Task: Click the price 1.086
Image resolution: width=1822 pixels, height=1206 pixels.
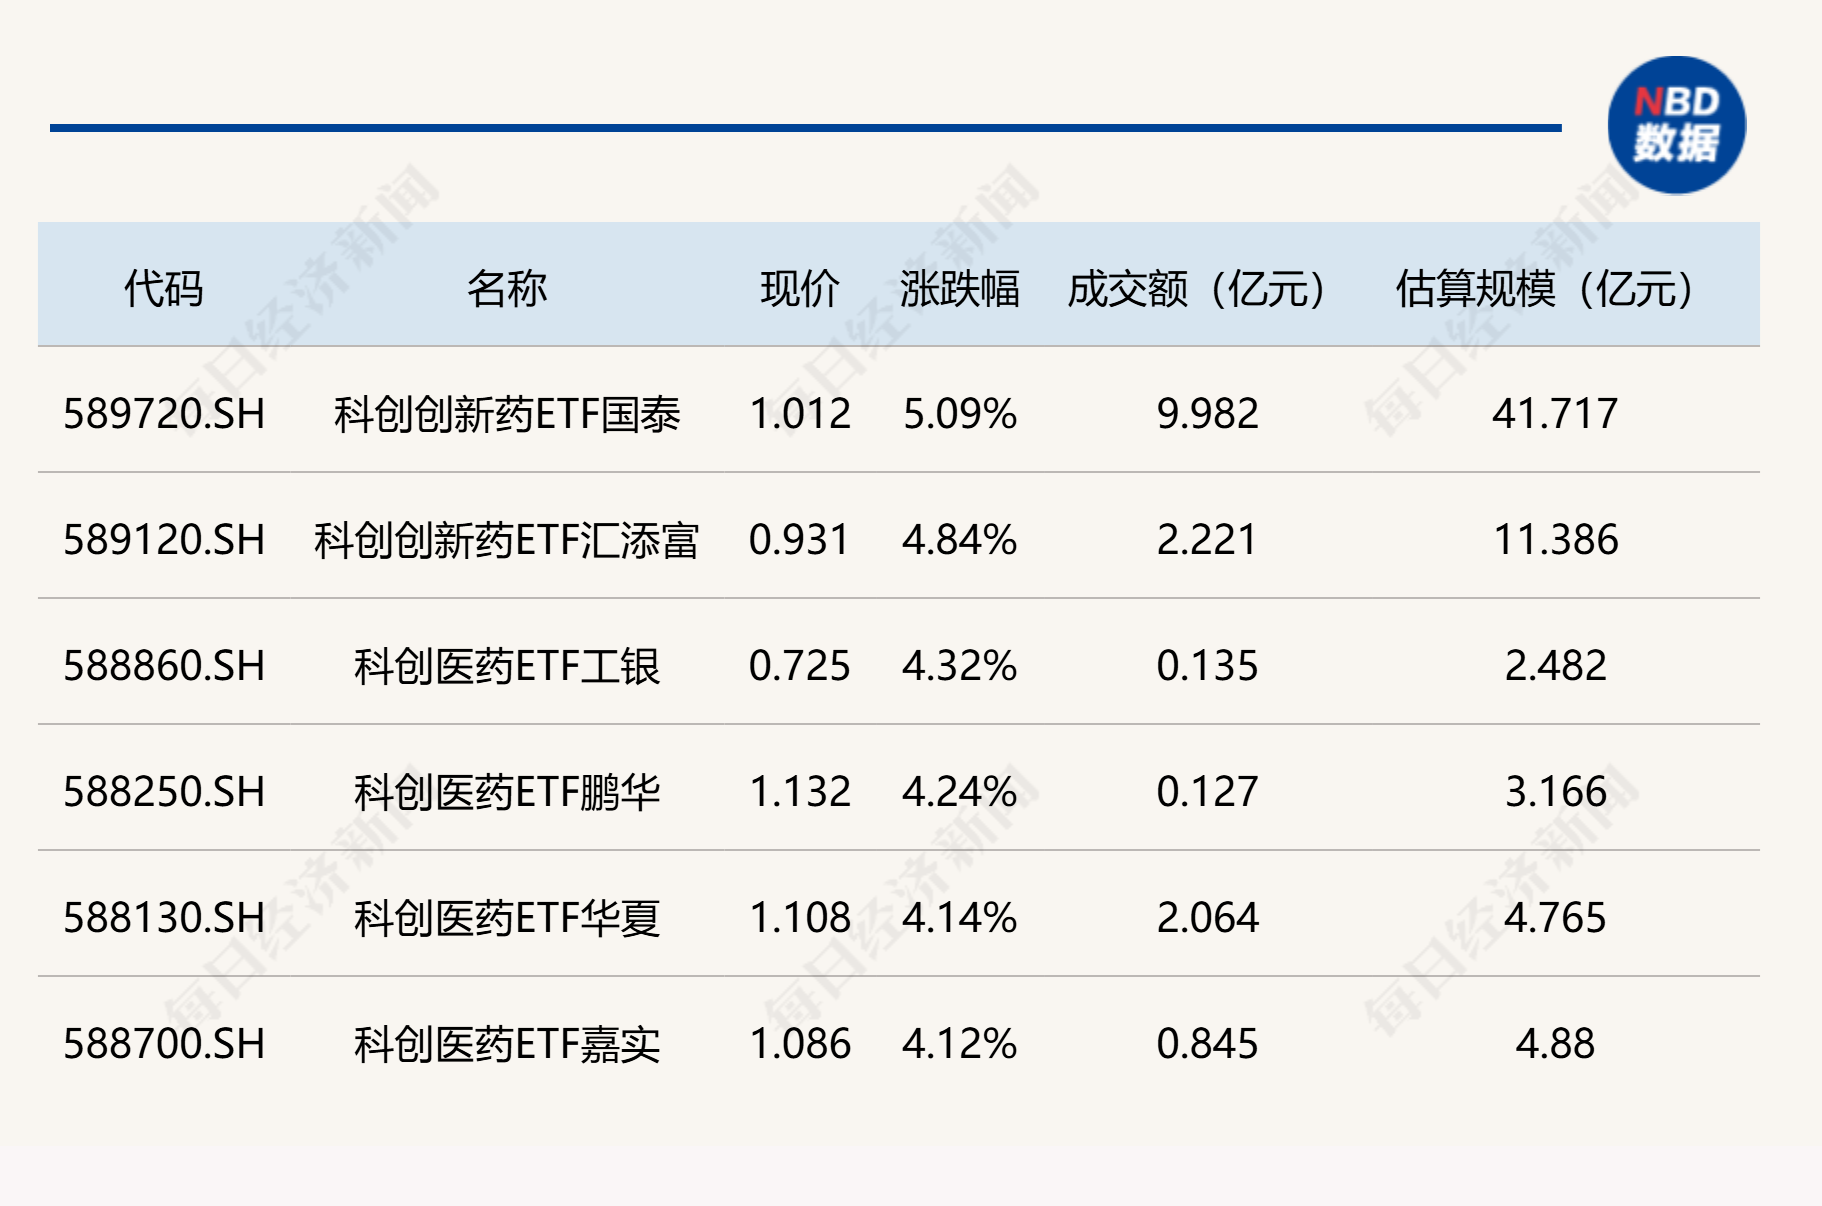Action: click(x=800, y=1044)
